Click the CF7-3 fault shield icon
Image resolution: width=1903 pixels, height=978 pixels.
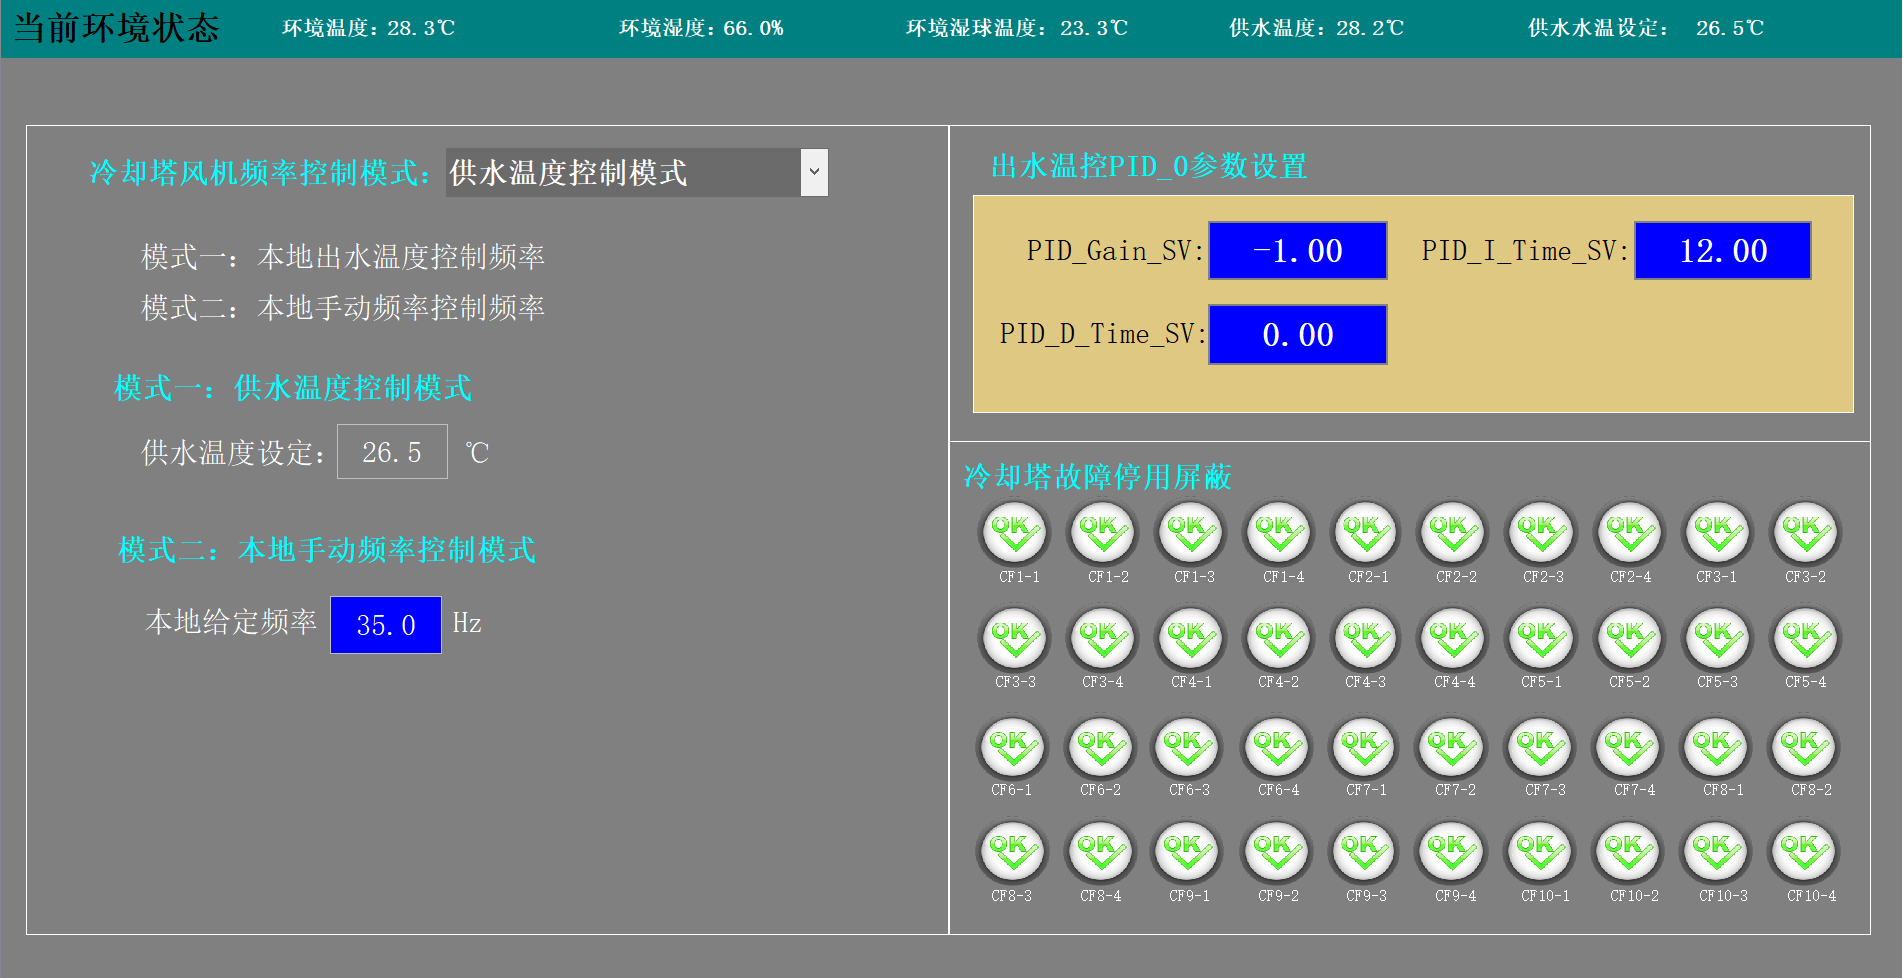tap(1541, 747)
